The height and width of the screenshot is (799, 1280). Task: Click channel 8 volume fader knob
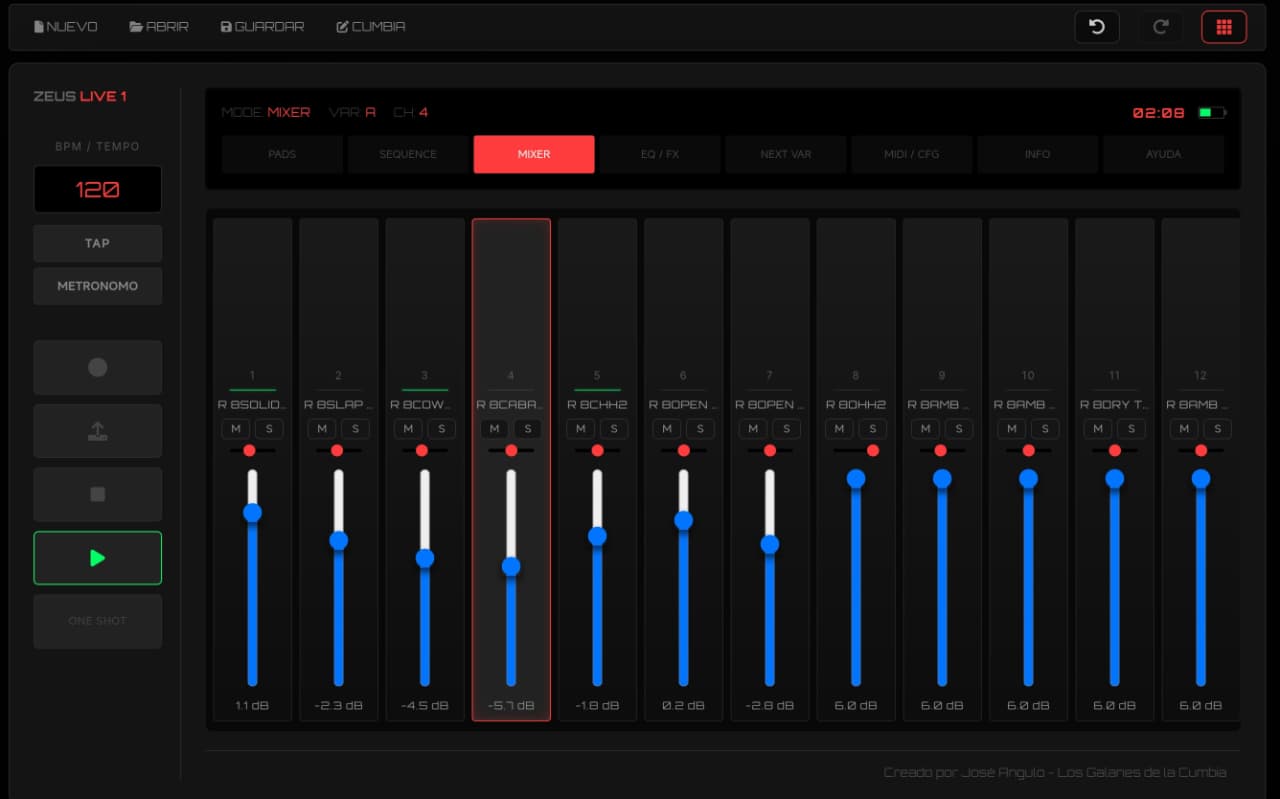point(856,479)
